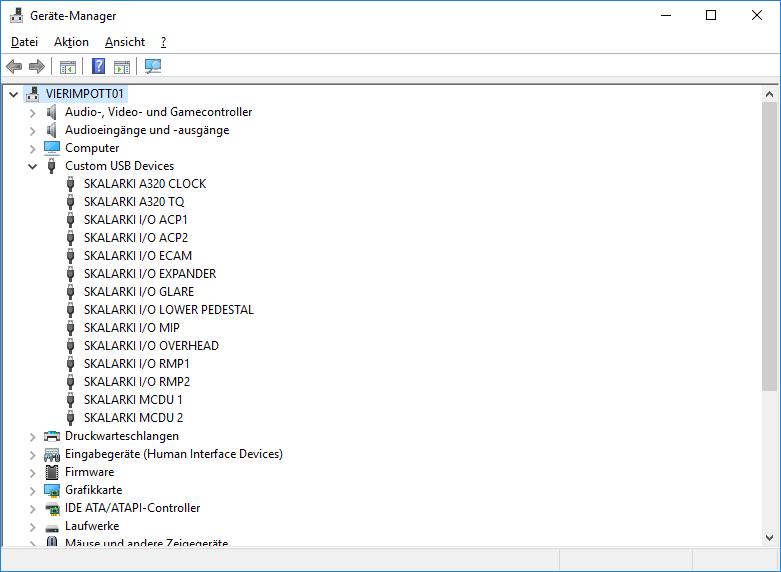
Task: Select SKALARKI I/O RMP2 device
Action: (x=137, y=382)
